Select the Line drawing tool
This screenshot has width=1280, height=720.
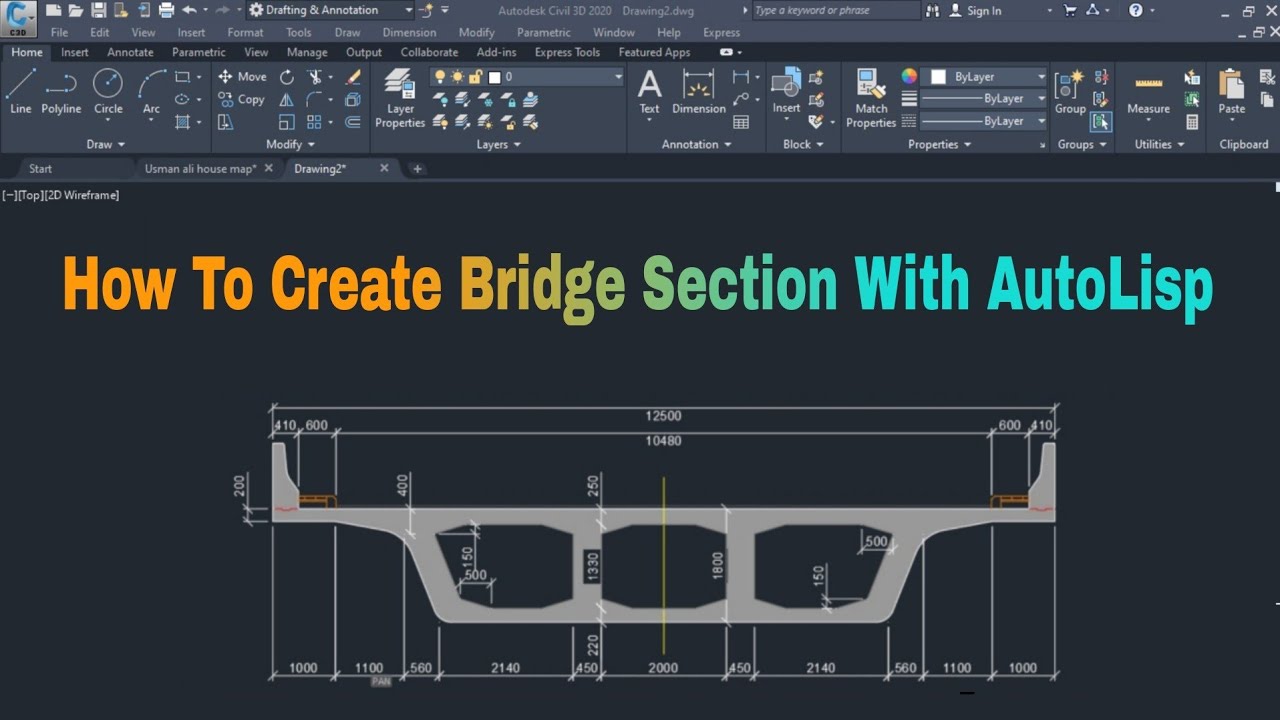point(20,92)
